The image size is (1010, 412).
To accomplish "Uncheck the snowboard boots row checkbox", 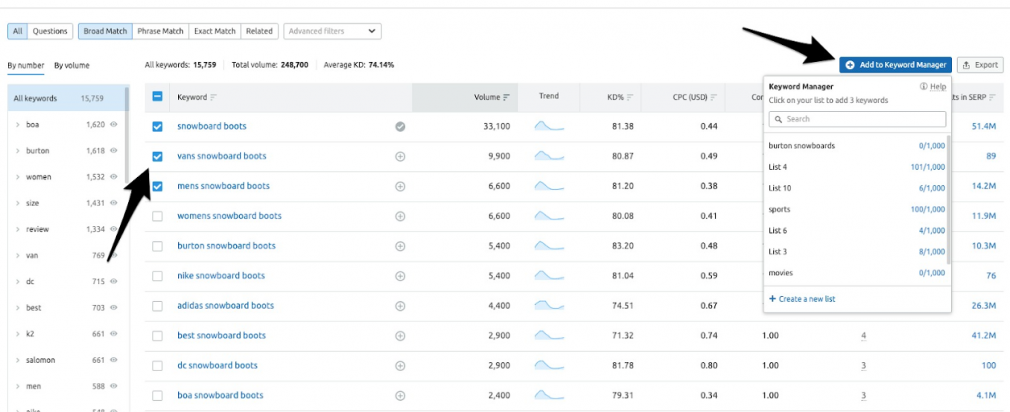I will pyautogui.click(x=157, y=127).
